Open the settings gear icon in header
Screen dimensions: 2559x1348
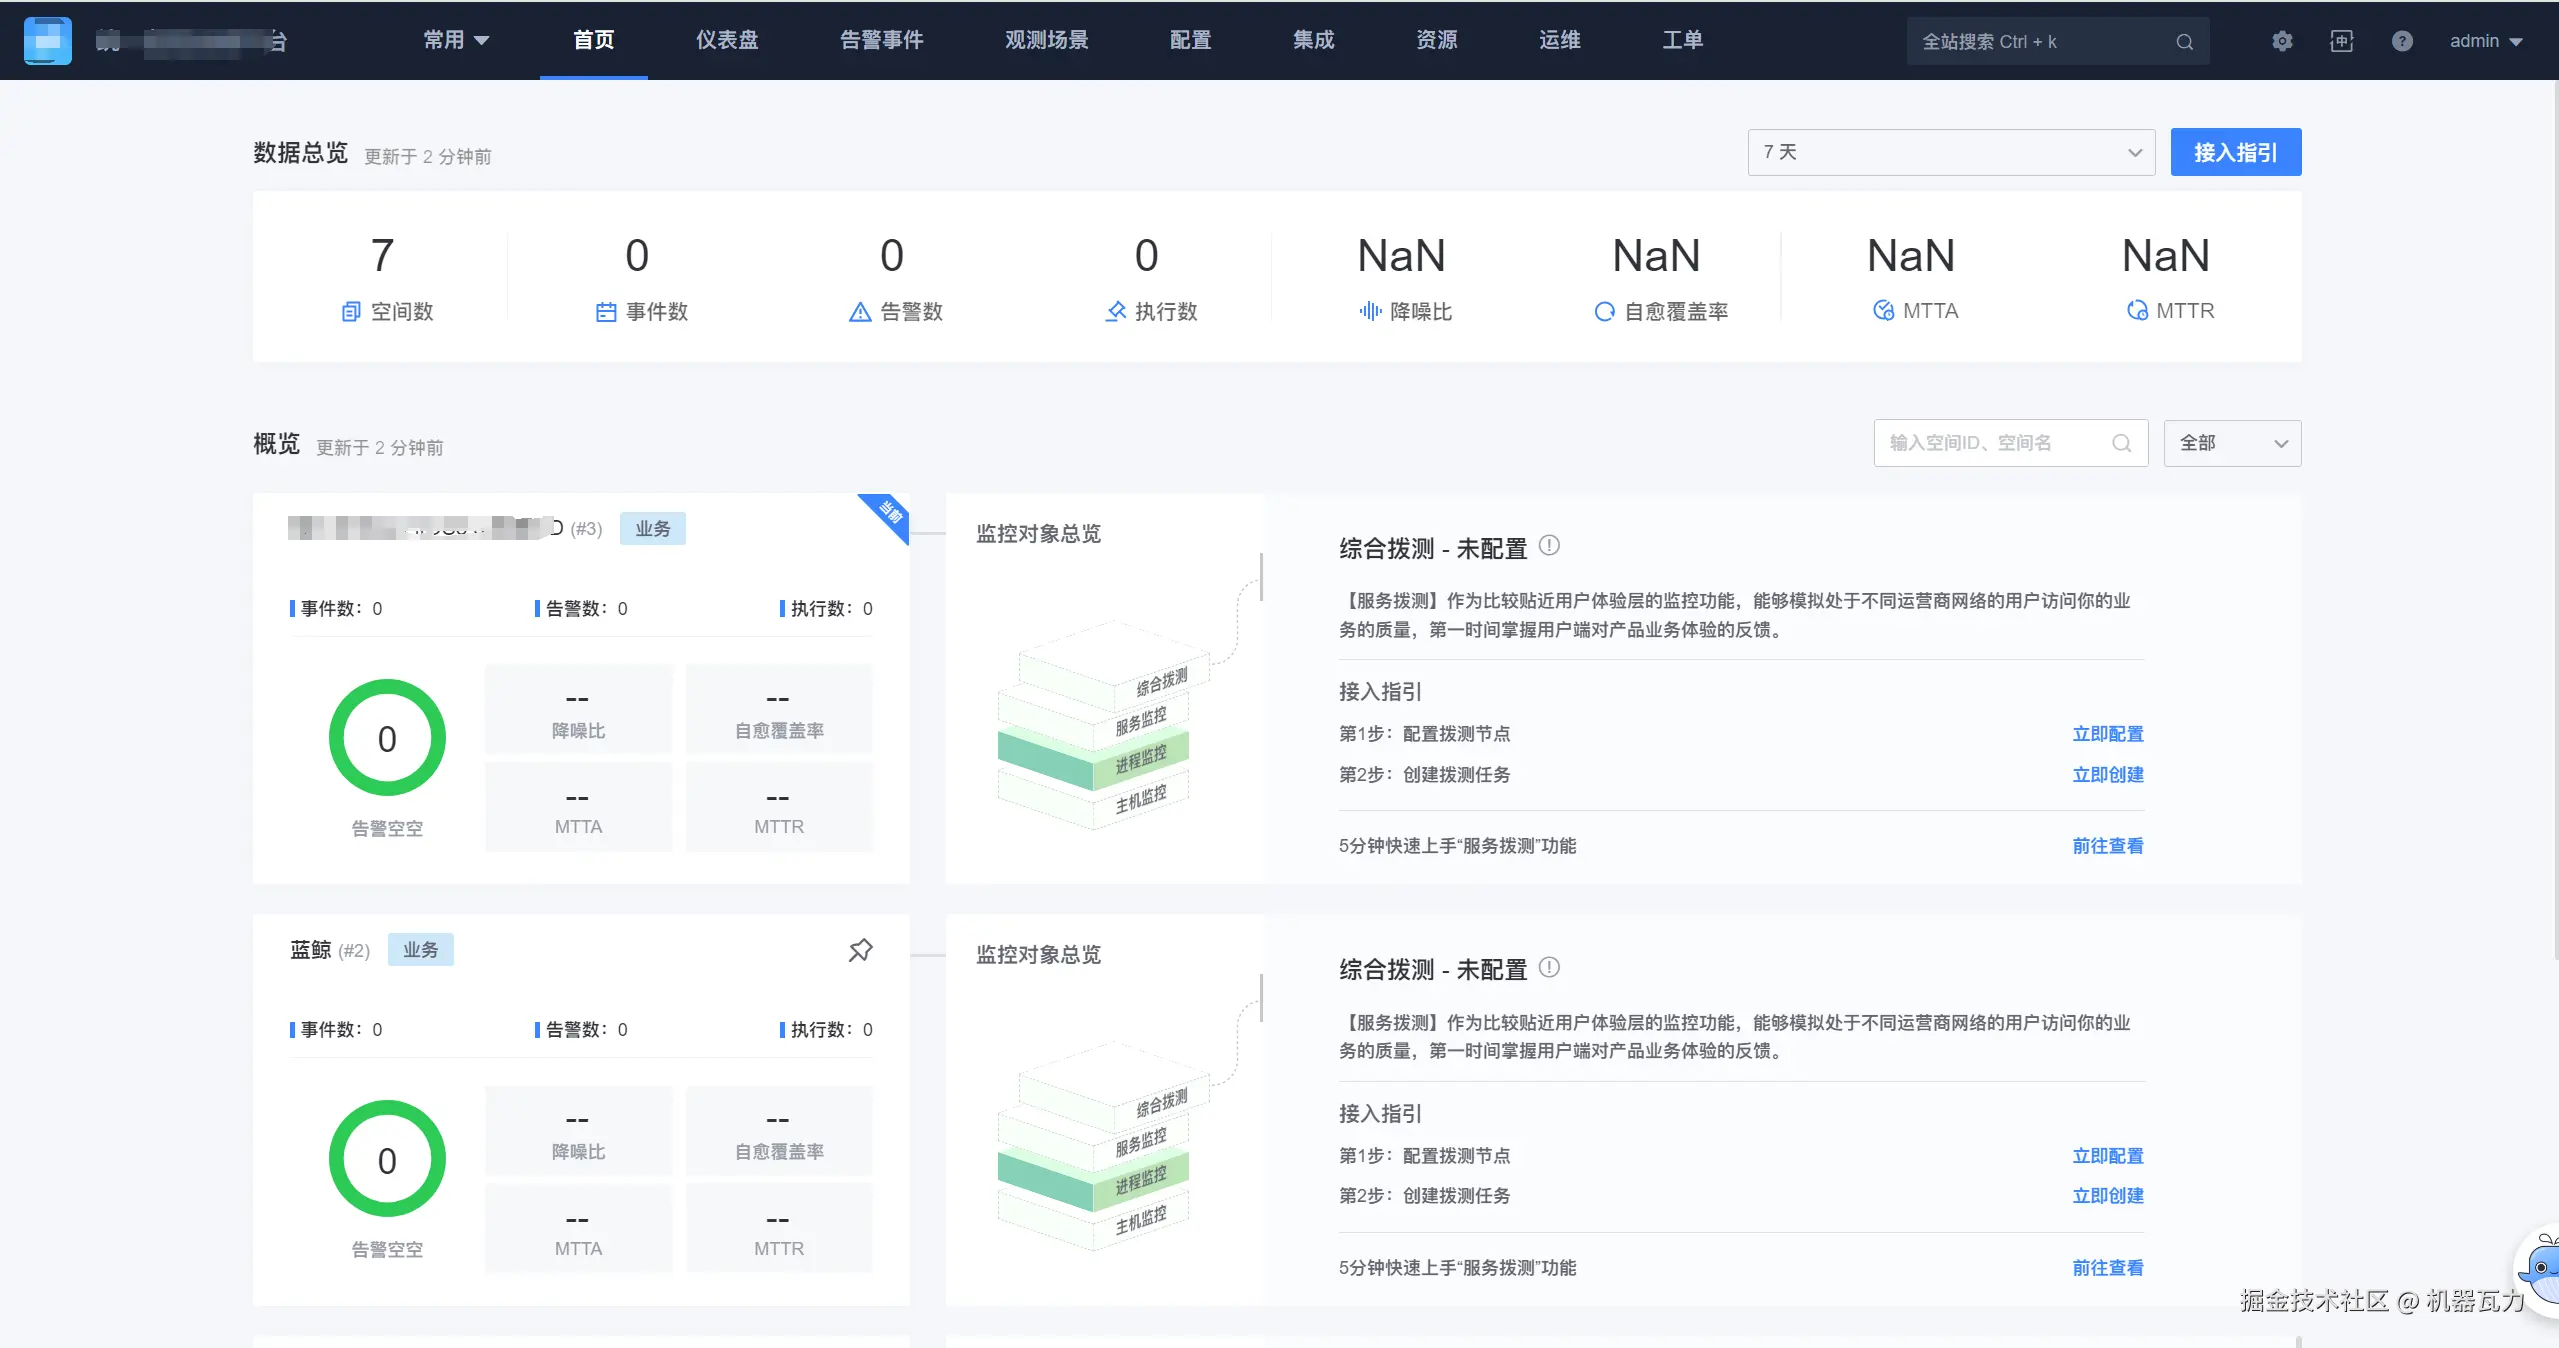pos(2281,41)
